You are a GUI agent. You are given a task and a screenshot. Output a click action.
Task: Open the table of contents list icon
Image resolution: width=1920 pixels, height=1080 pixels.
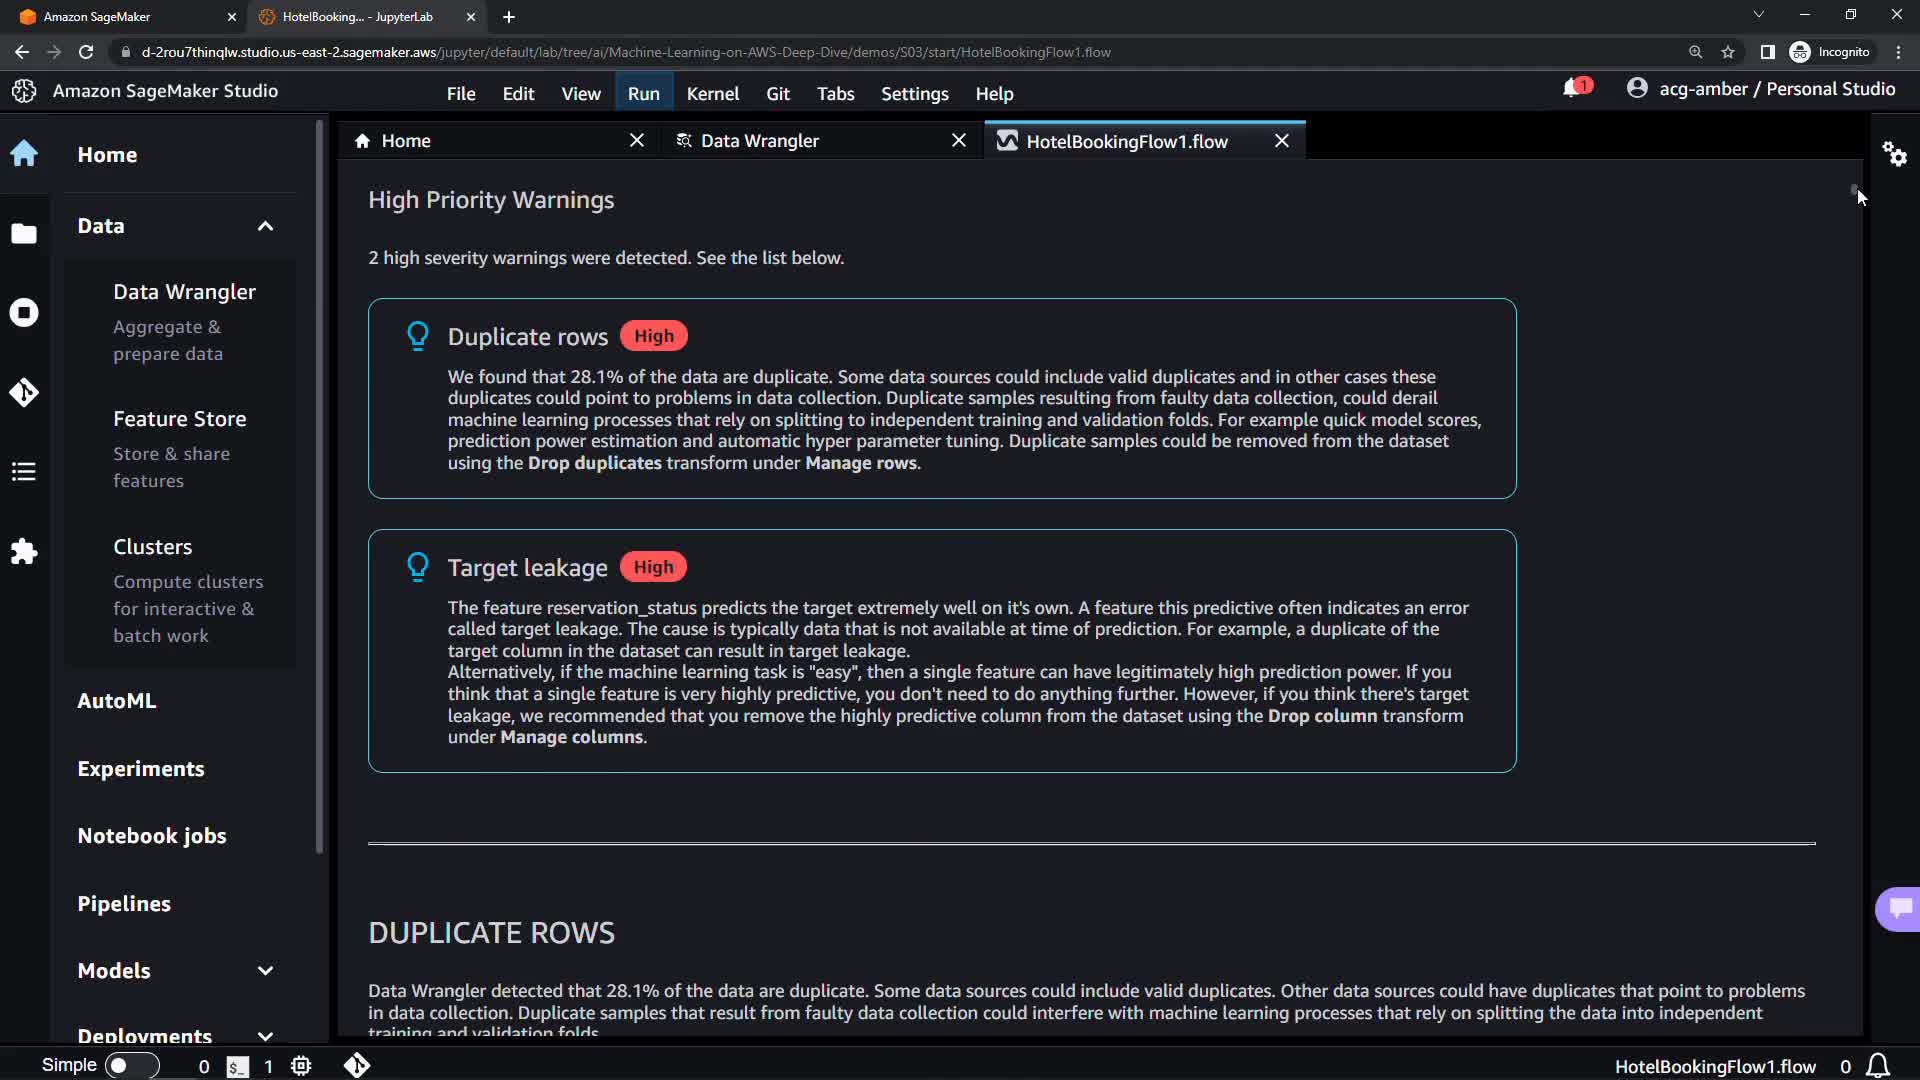point(24,472)
